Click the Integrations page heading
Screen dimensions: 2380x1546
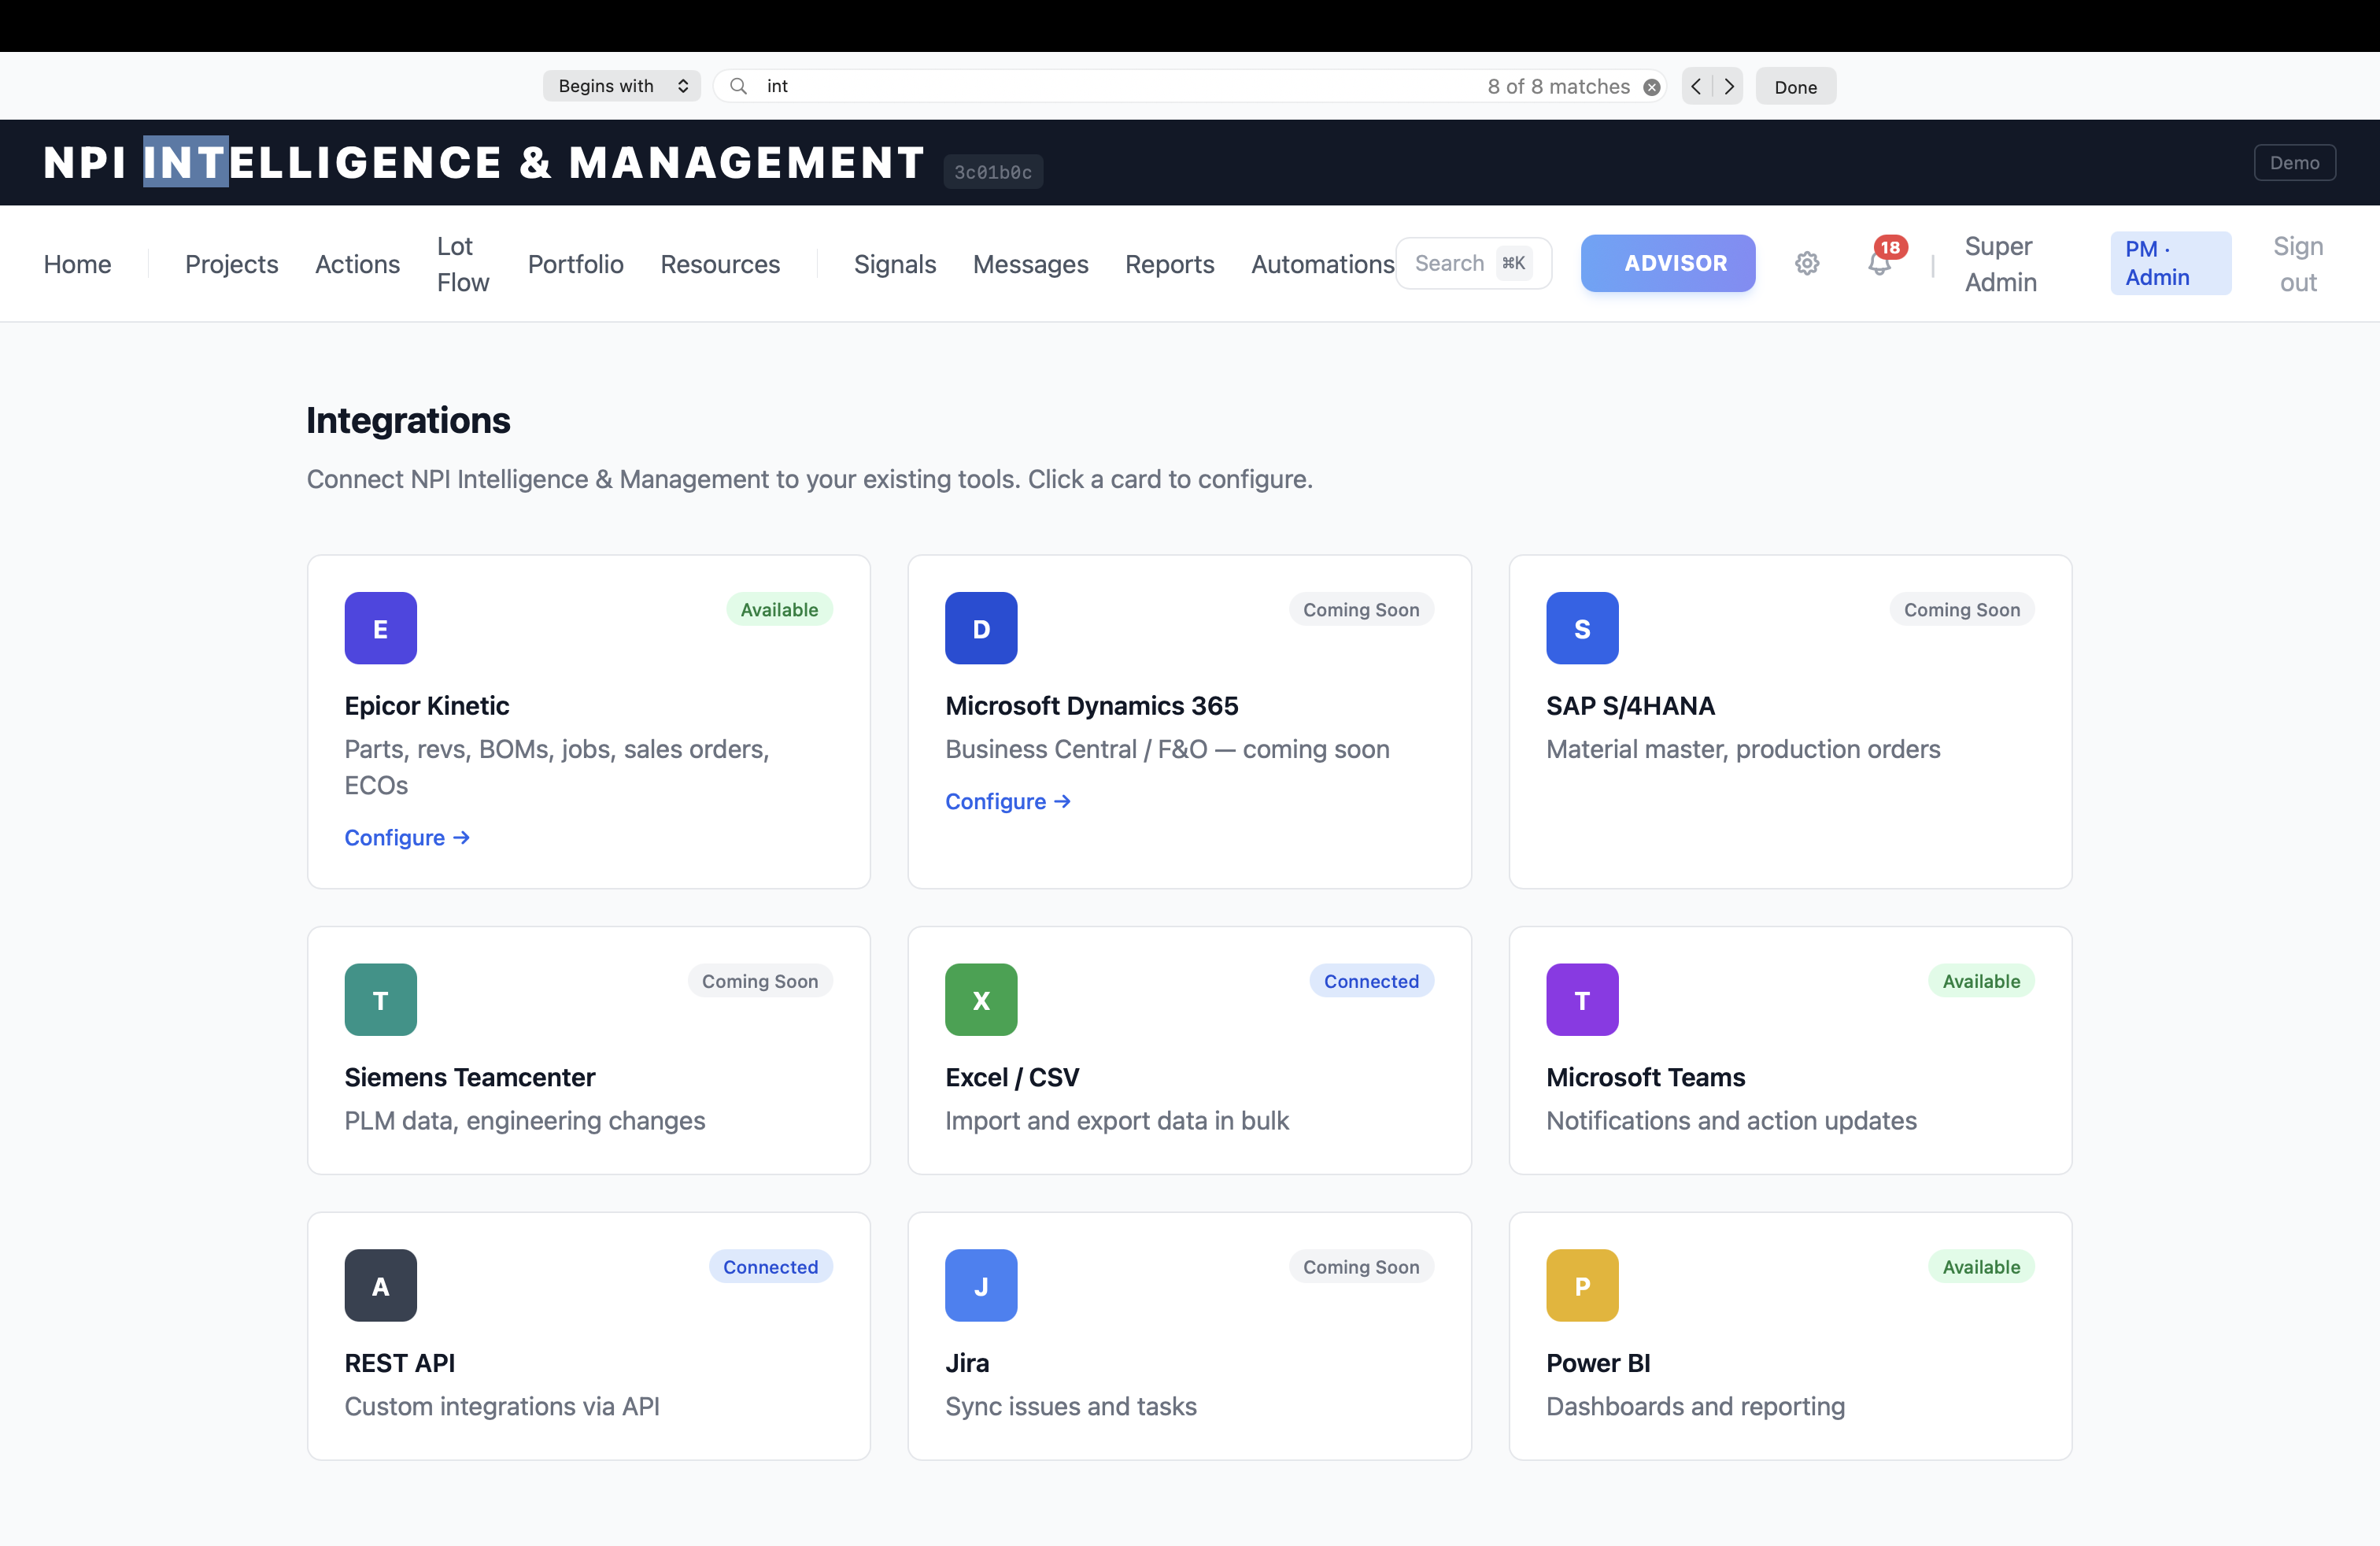[x=408, y=420]
